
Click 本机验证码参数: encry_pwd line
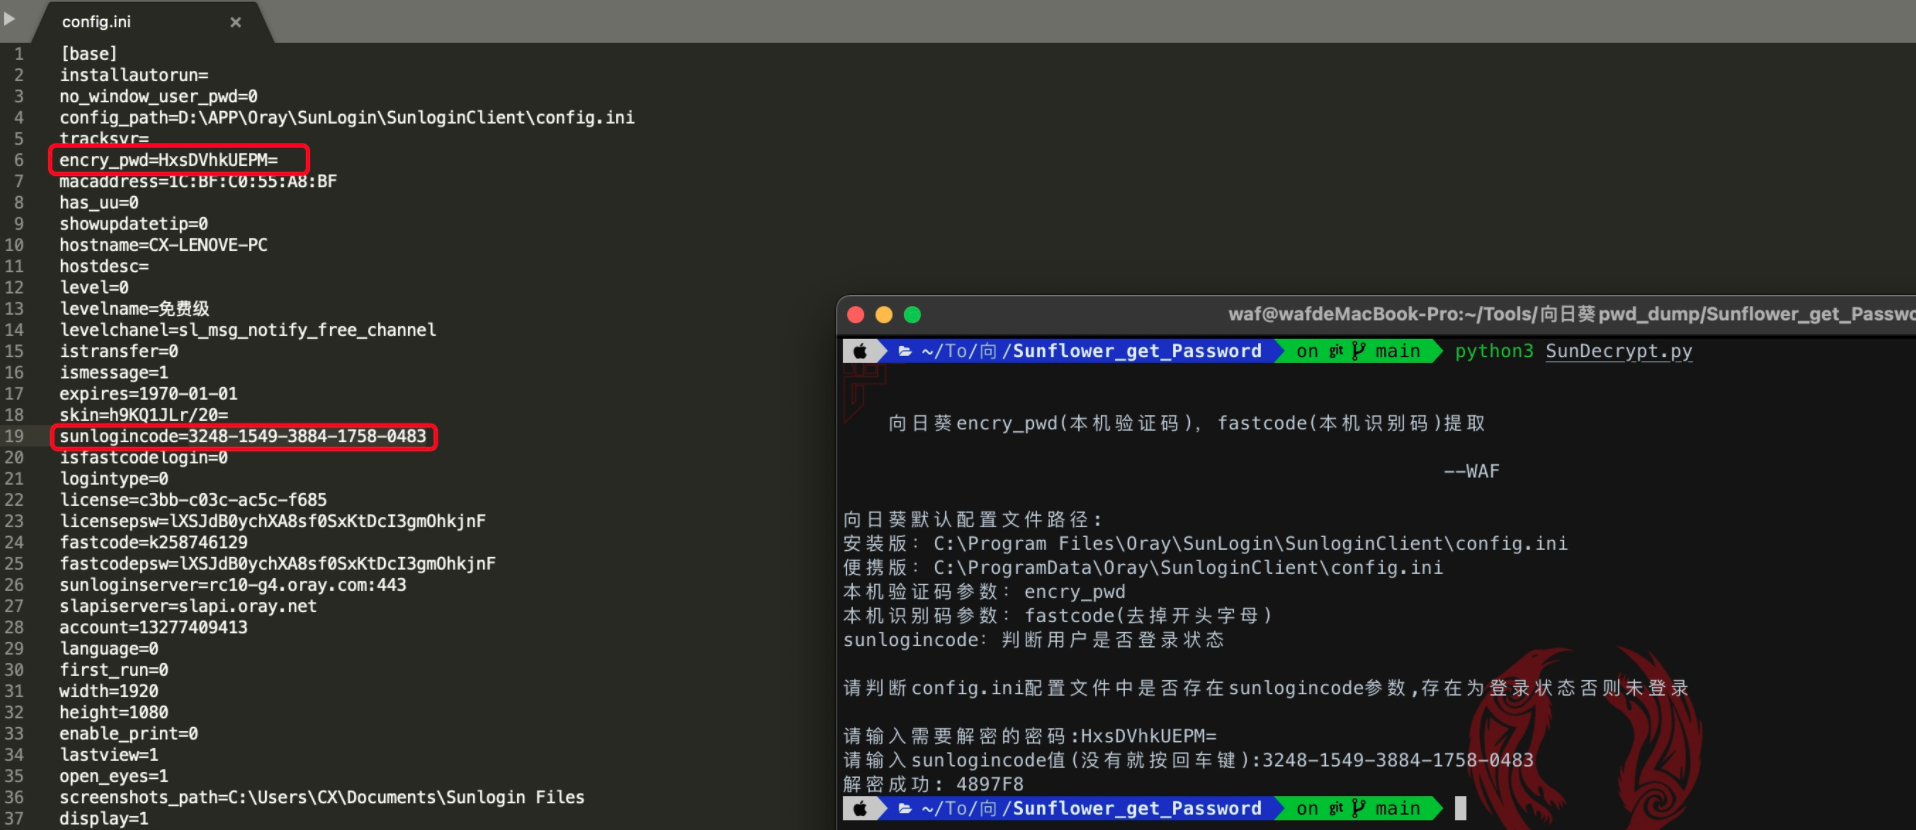click(984, 591)
